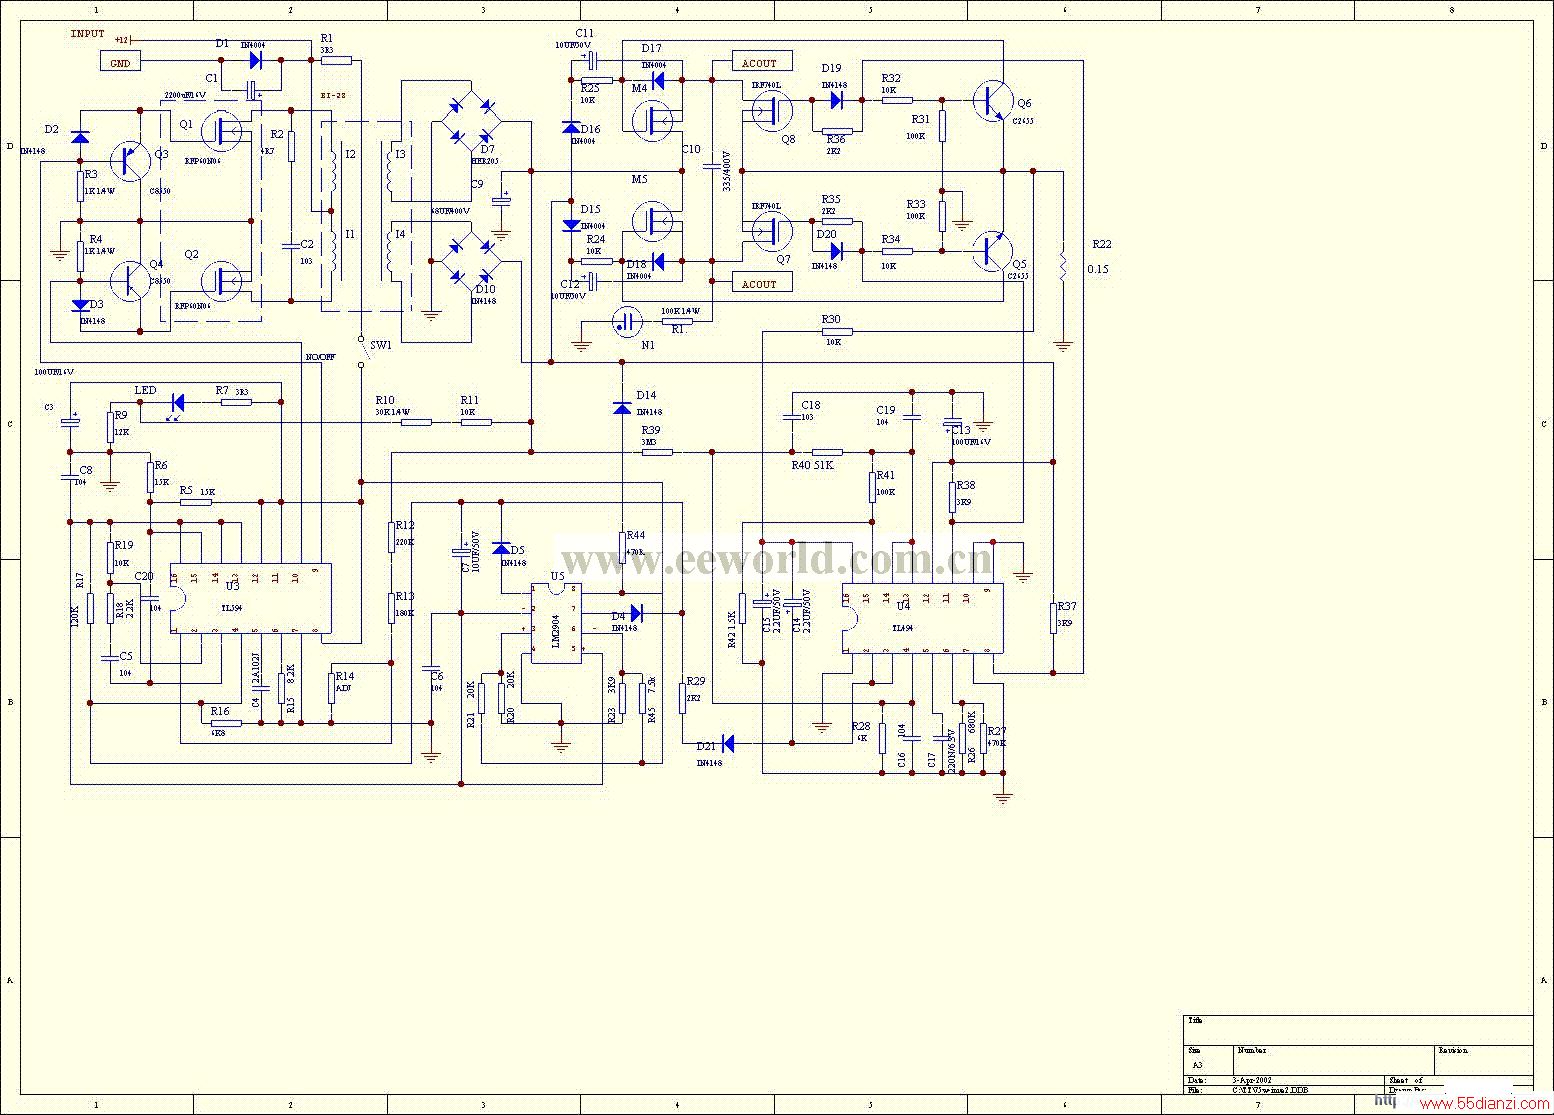Select the lower ACOUT terminal box
This screenshot has height=1115, width=1554.
[x=762, y=283]
